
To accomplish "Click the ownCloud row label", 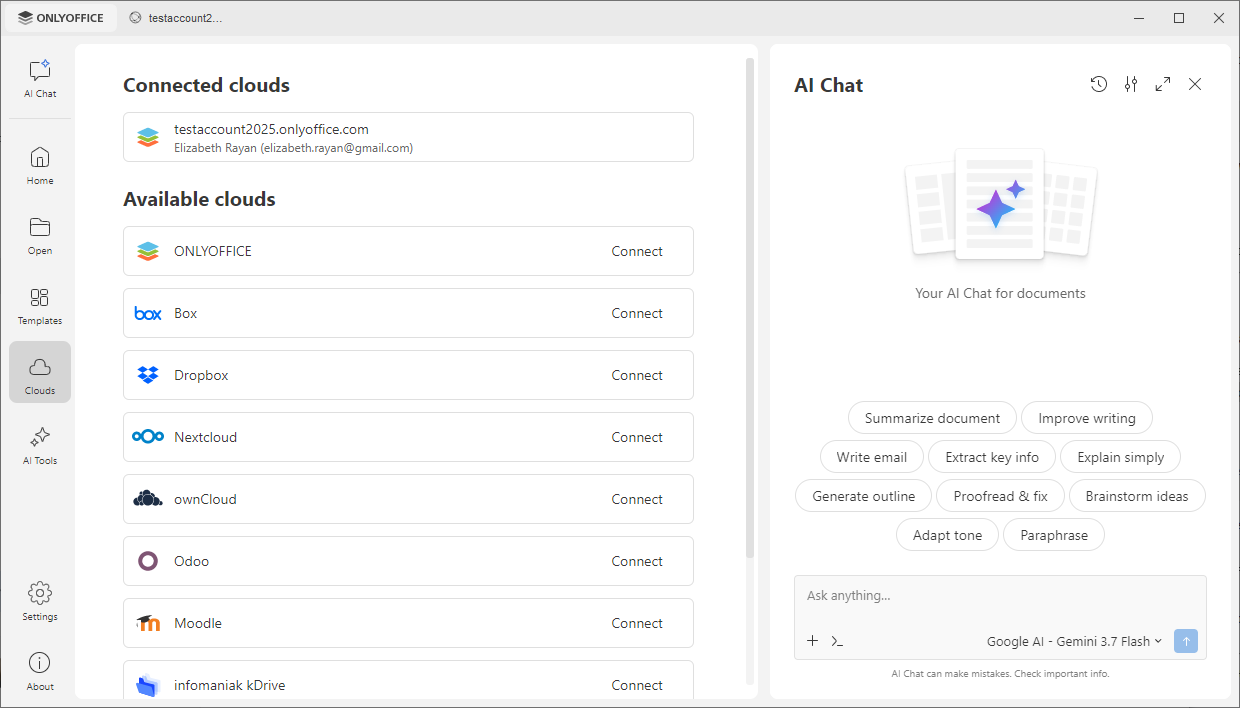I will pos(205,499).
